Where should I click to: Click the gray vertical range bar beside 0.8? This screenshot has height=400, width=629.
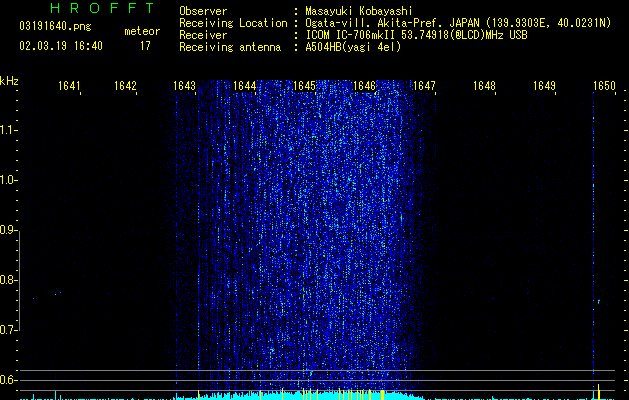click(x=19, y=280)
